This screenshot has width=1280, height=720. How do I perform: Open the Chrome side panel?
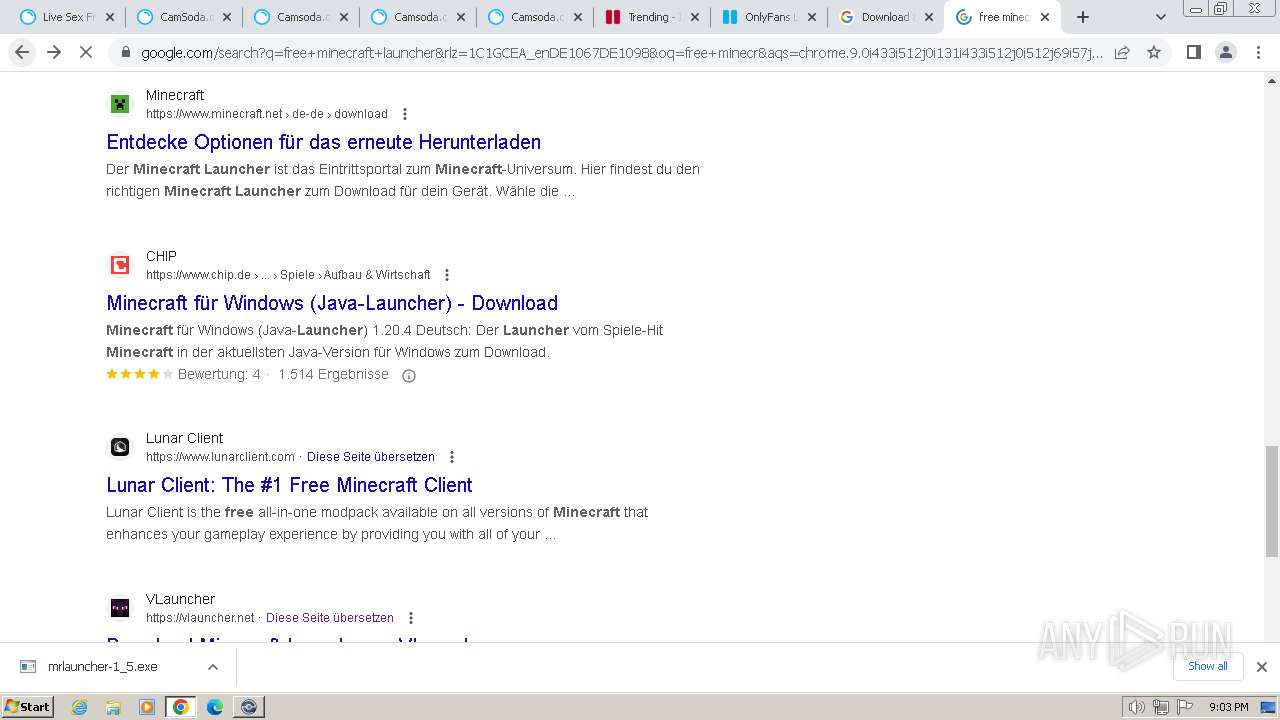pos(1193,52)
